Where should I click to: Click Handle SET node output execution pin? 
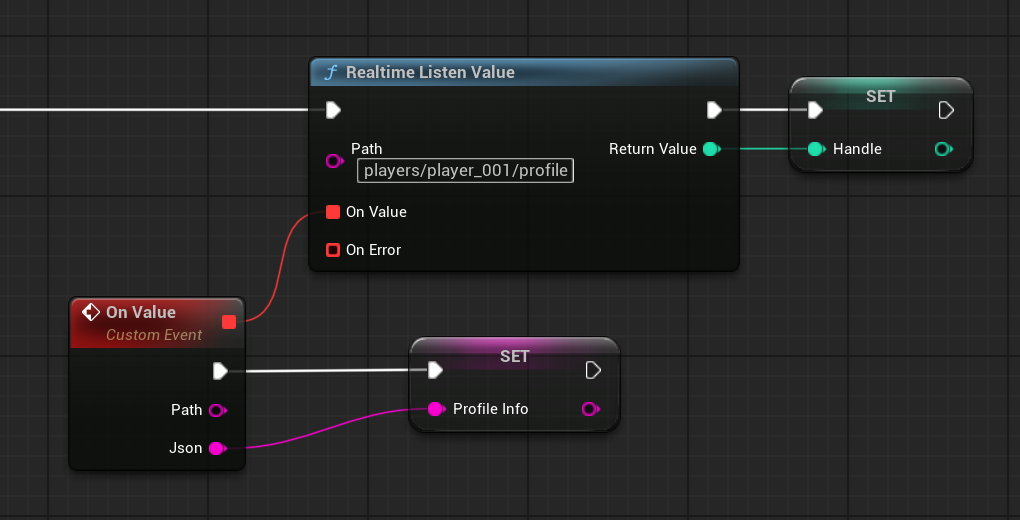946,110
